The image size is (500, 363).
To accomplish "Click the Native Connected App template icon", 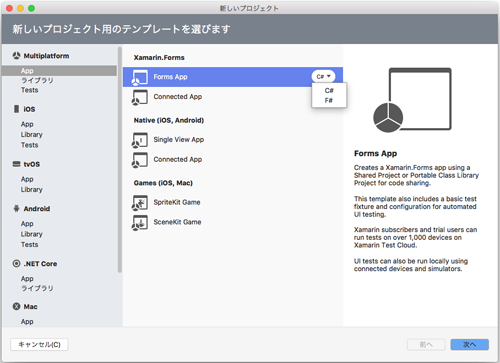I will coord(140,160).
